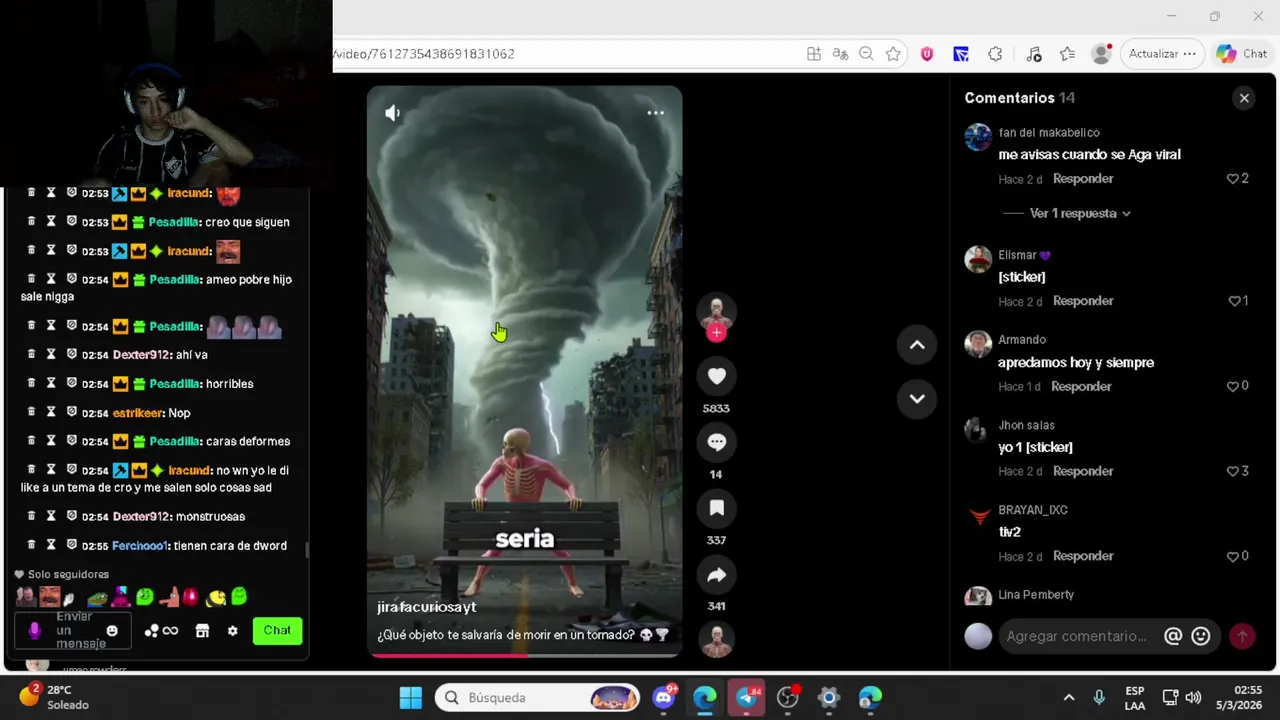Click the purple microphone in chat box

pyautogui.click(x=34, y=631)
